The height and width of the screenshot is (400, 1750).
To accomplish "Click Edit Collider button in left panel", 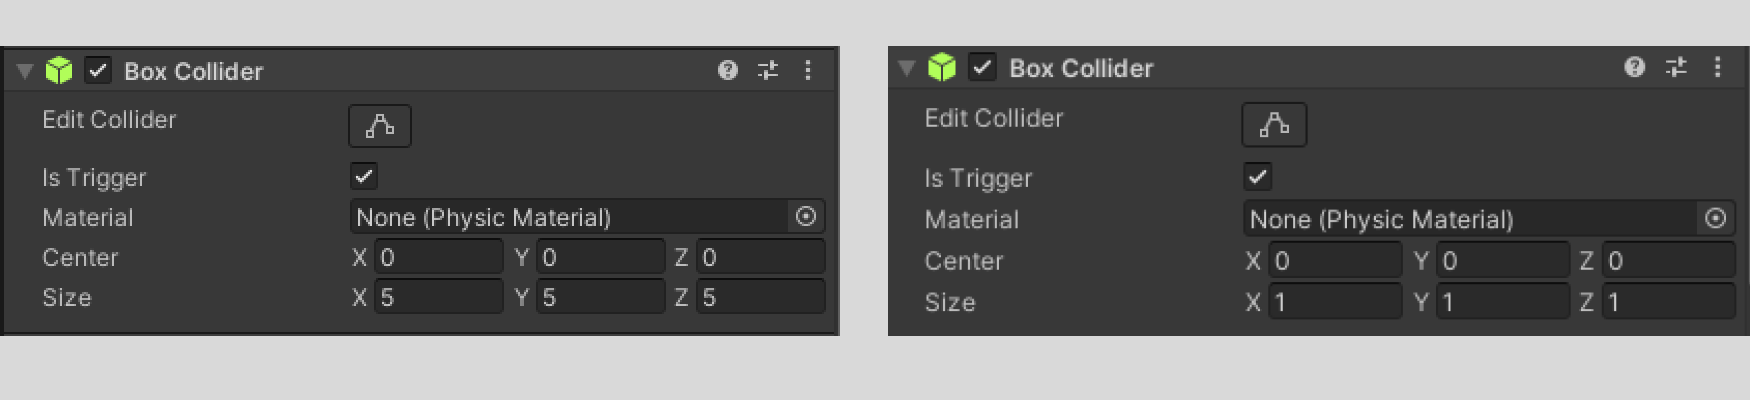I will coord(380,126).
